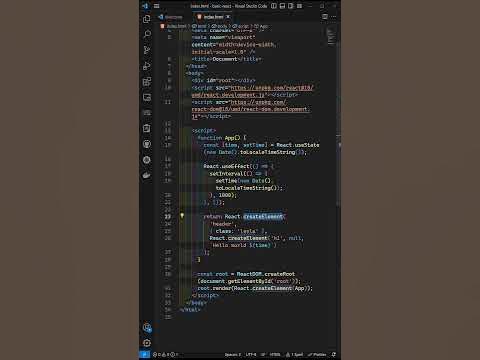Open Source Control view in activity bar
Viewport: 480px width, 360px height.
tap(147, 50)
